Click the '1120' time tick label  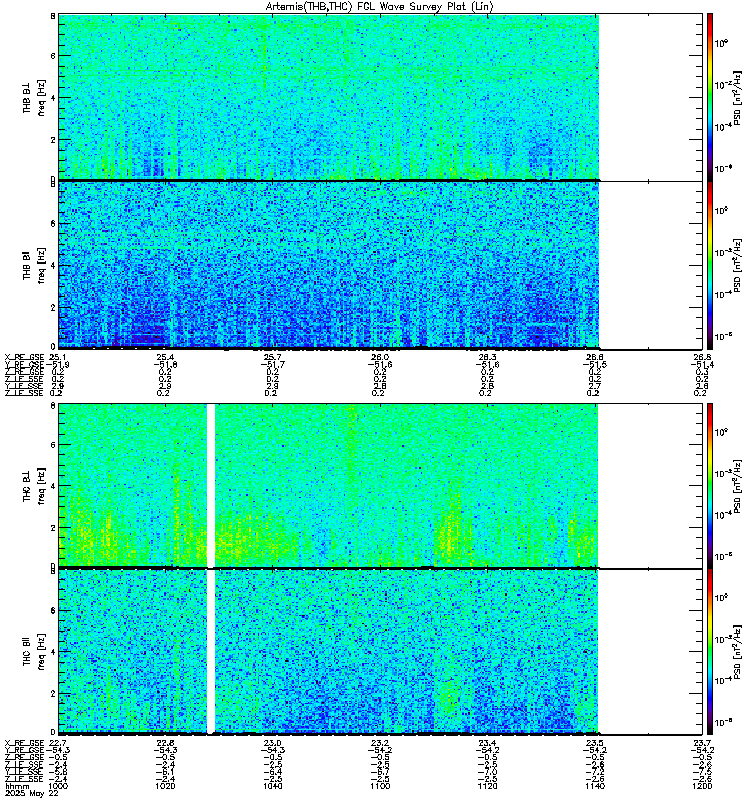click(487, 786)
